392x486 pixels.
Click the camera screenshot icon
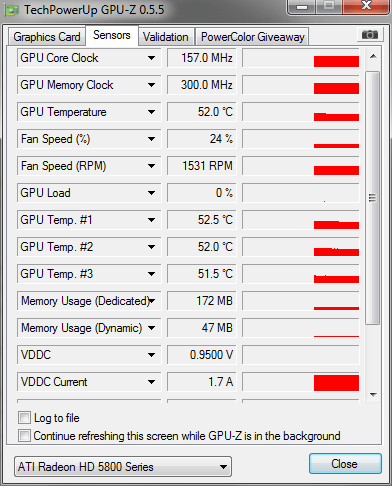click(x=369, y=34)
